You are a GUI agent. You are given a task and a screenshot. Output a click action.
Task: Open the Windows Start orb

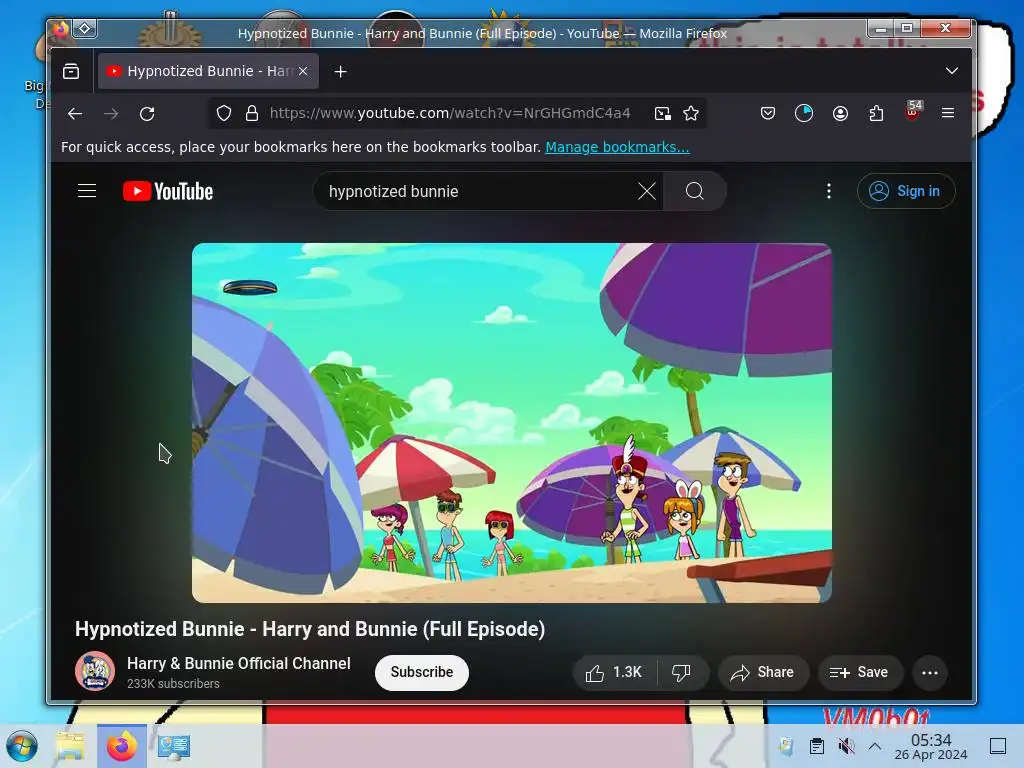22,746
